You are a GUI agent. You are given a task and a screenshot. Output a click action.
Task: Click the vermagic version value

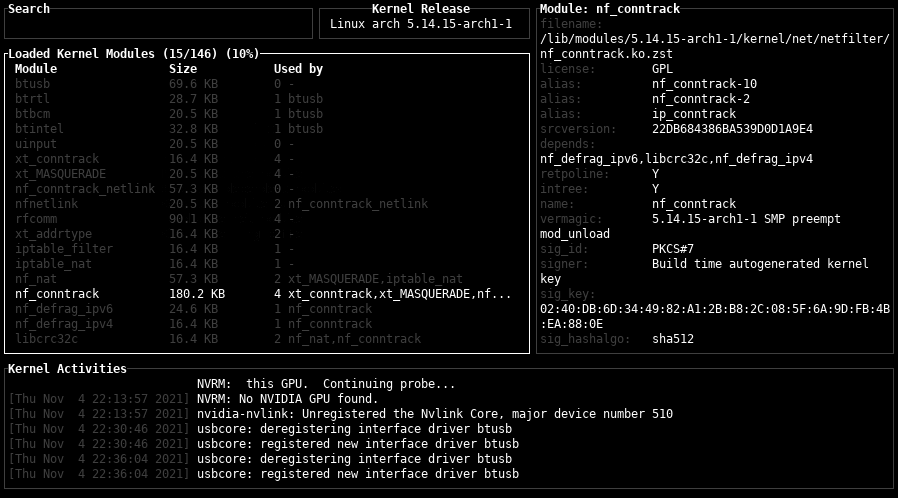746,219
